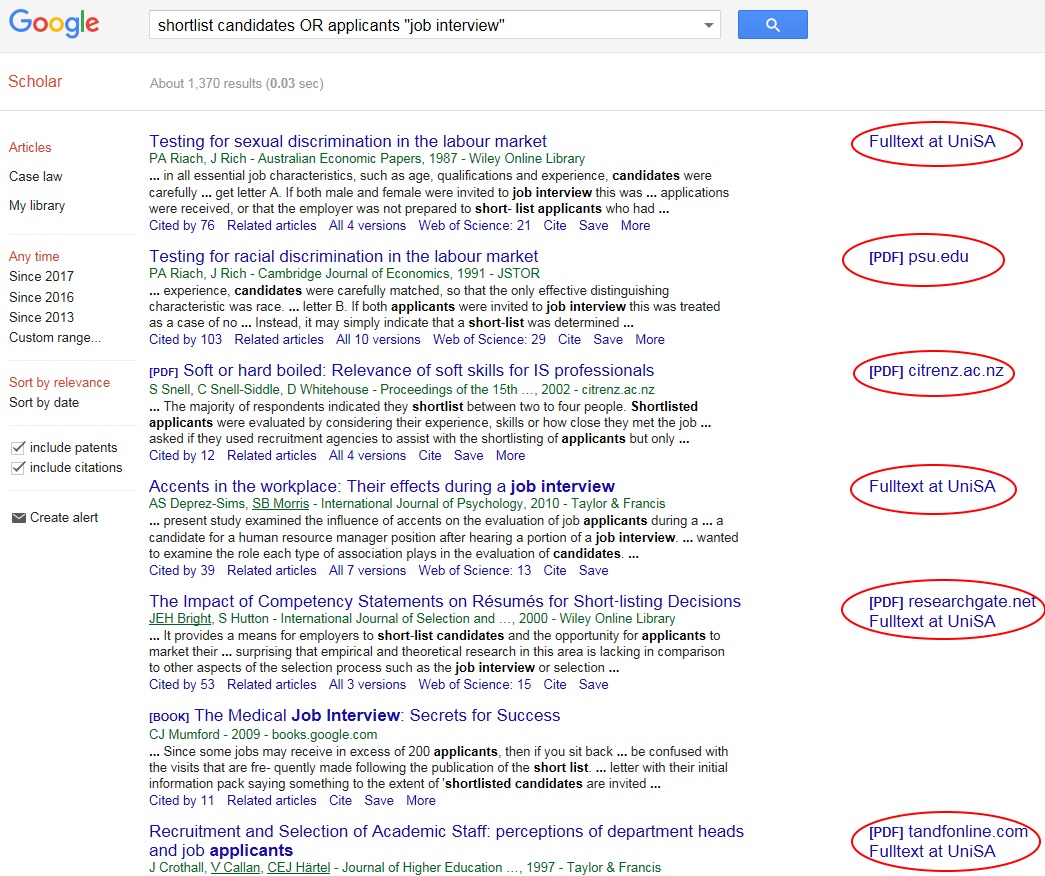The image size is (1045, 876).
Task: Open 'Accents in the workplace' article
Action: click(382, 486)
